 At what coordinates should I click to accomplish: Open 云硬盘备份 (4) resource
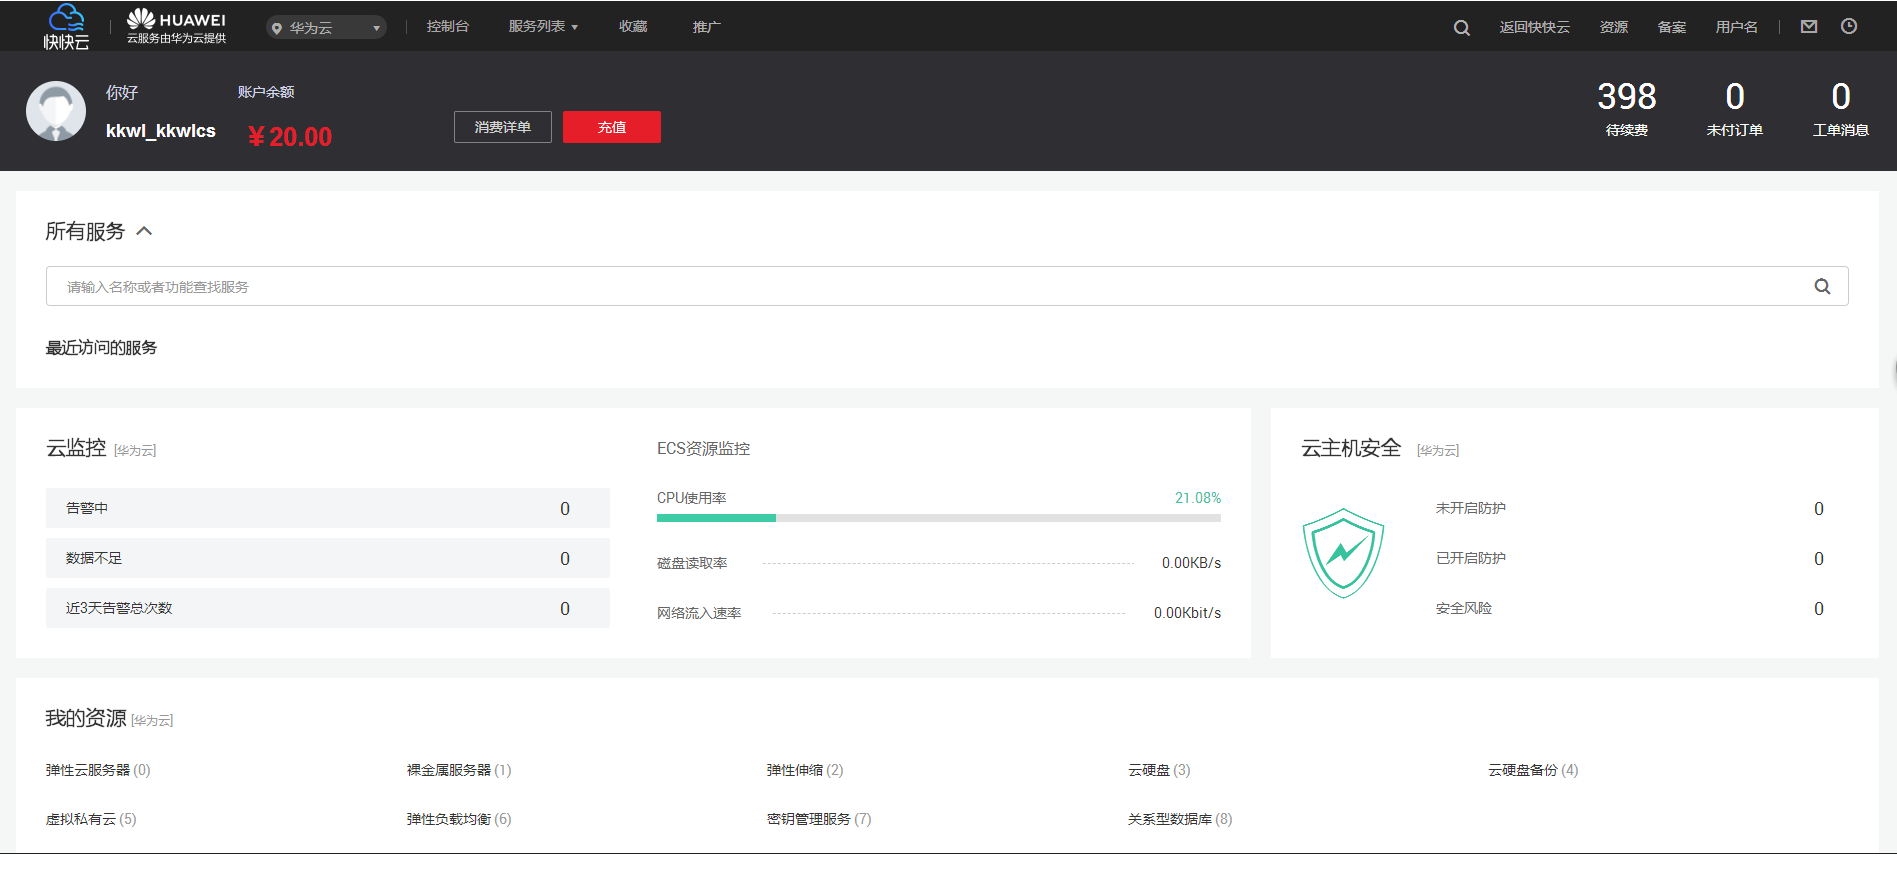point(1533,770)
